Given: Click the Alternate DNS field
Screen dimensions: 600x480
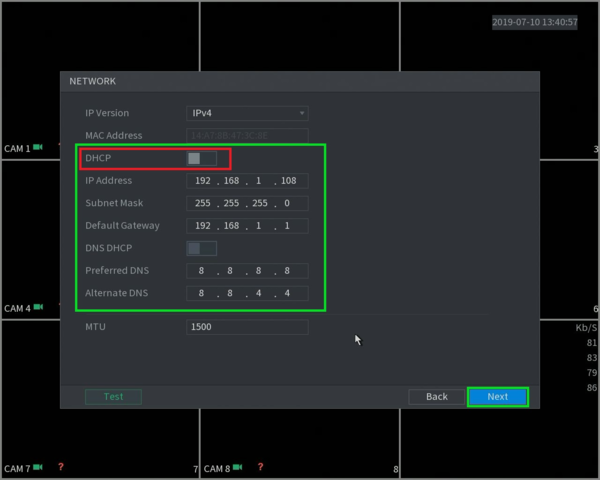Looking at the screenshot, I should click(x=247, y=293).
